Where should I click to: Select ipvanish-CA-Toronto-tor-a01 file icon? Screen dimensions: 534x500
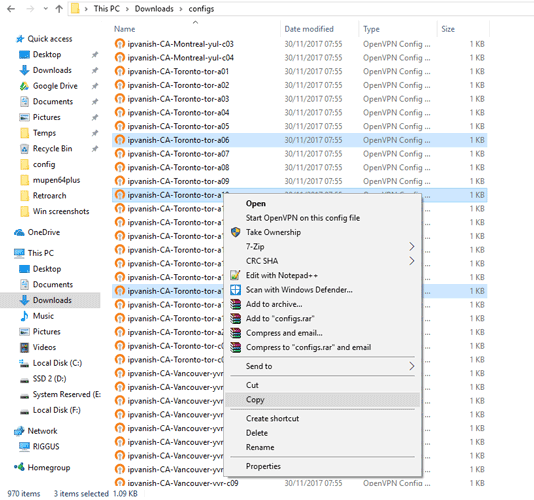120,72
